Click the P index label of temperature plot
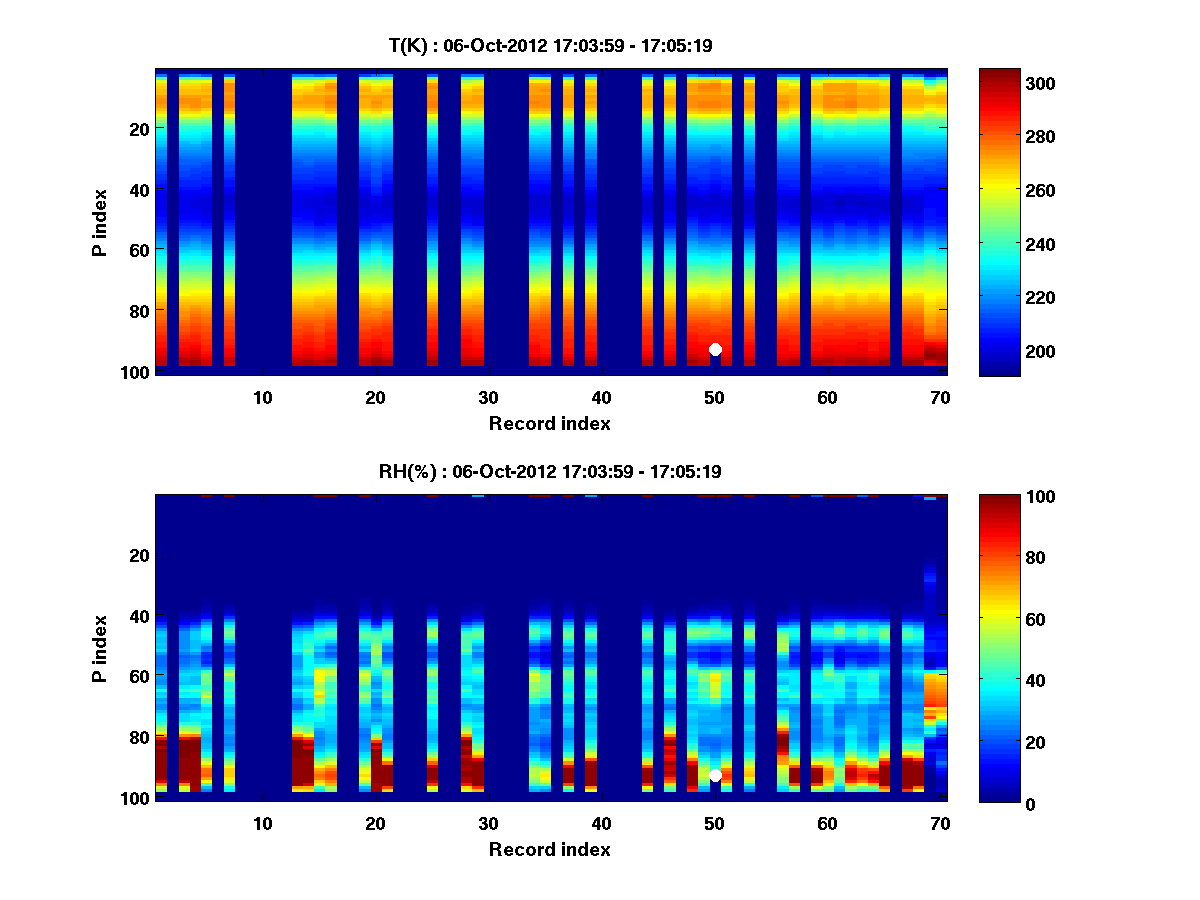1200x900 pixels. click(100, 222)
